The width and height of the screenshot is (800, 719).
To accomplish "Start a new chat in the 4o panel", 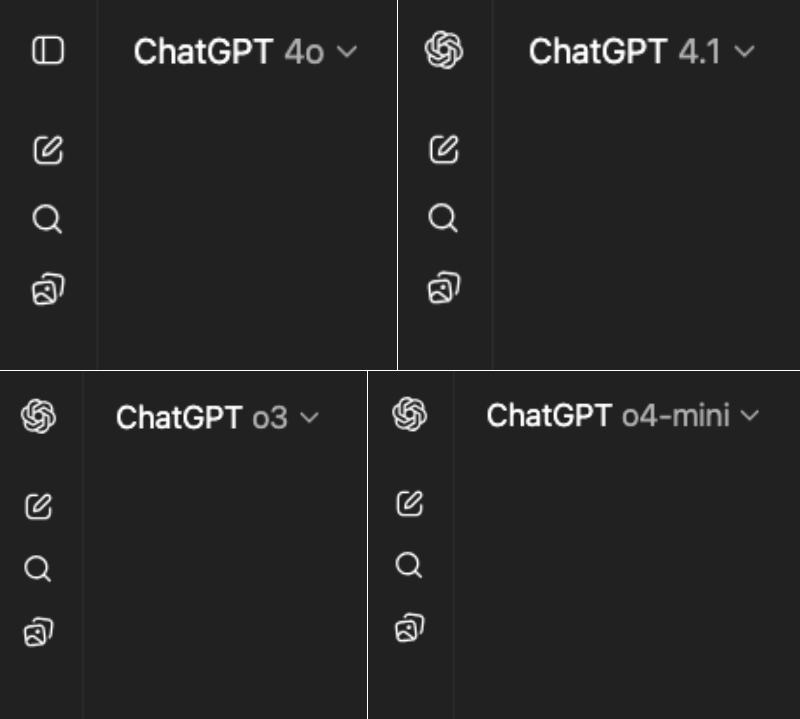I will (48, 150).
